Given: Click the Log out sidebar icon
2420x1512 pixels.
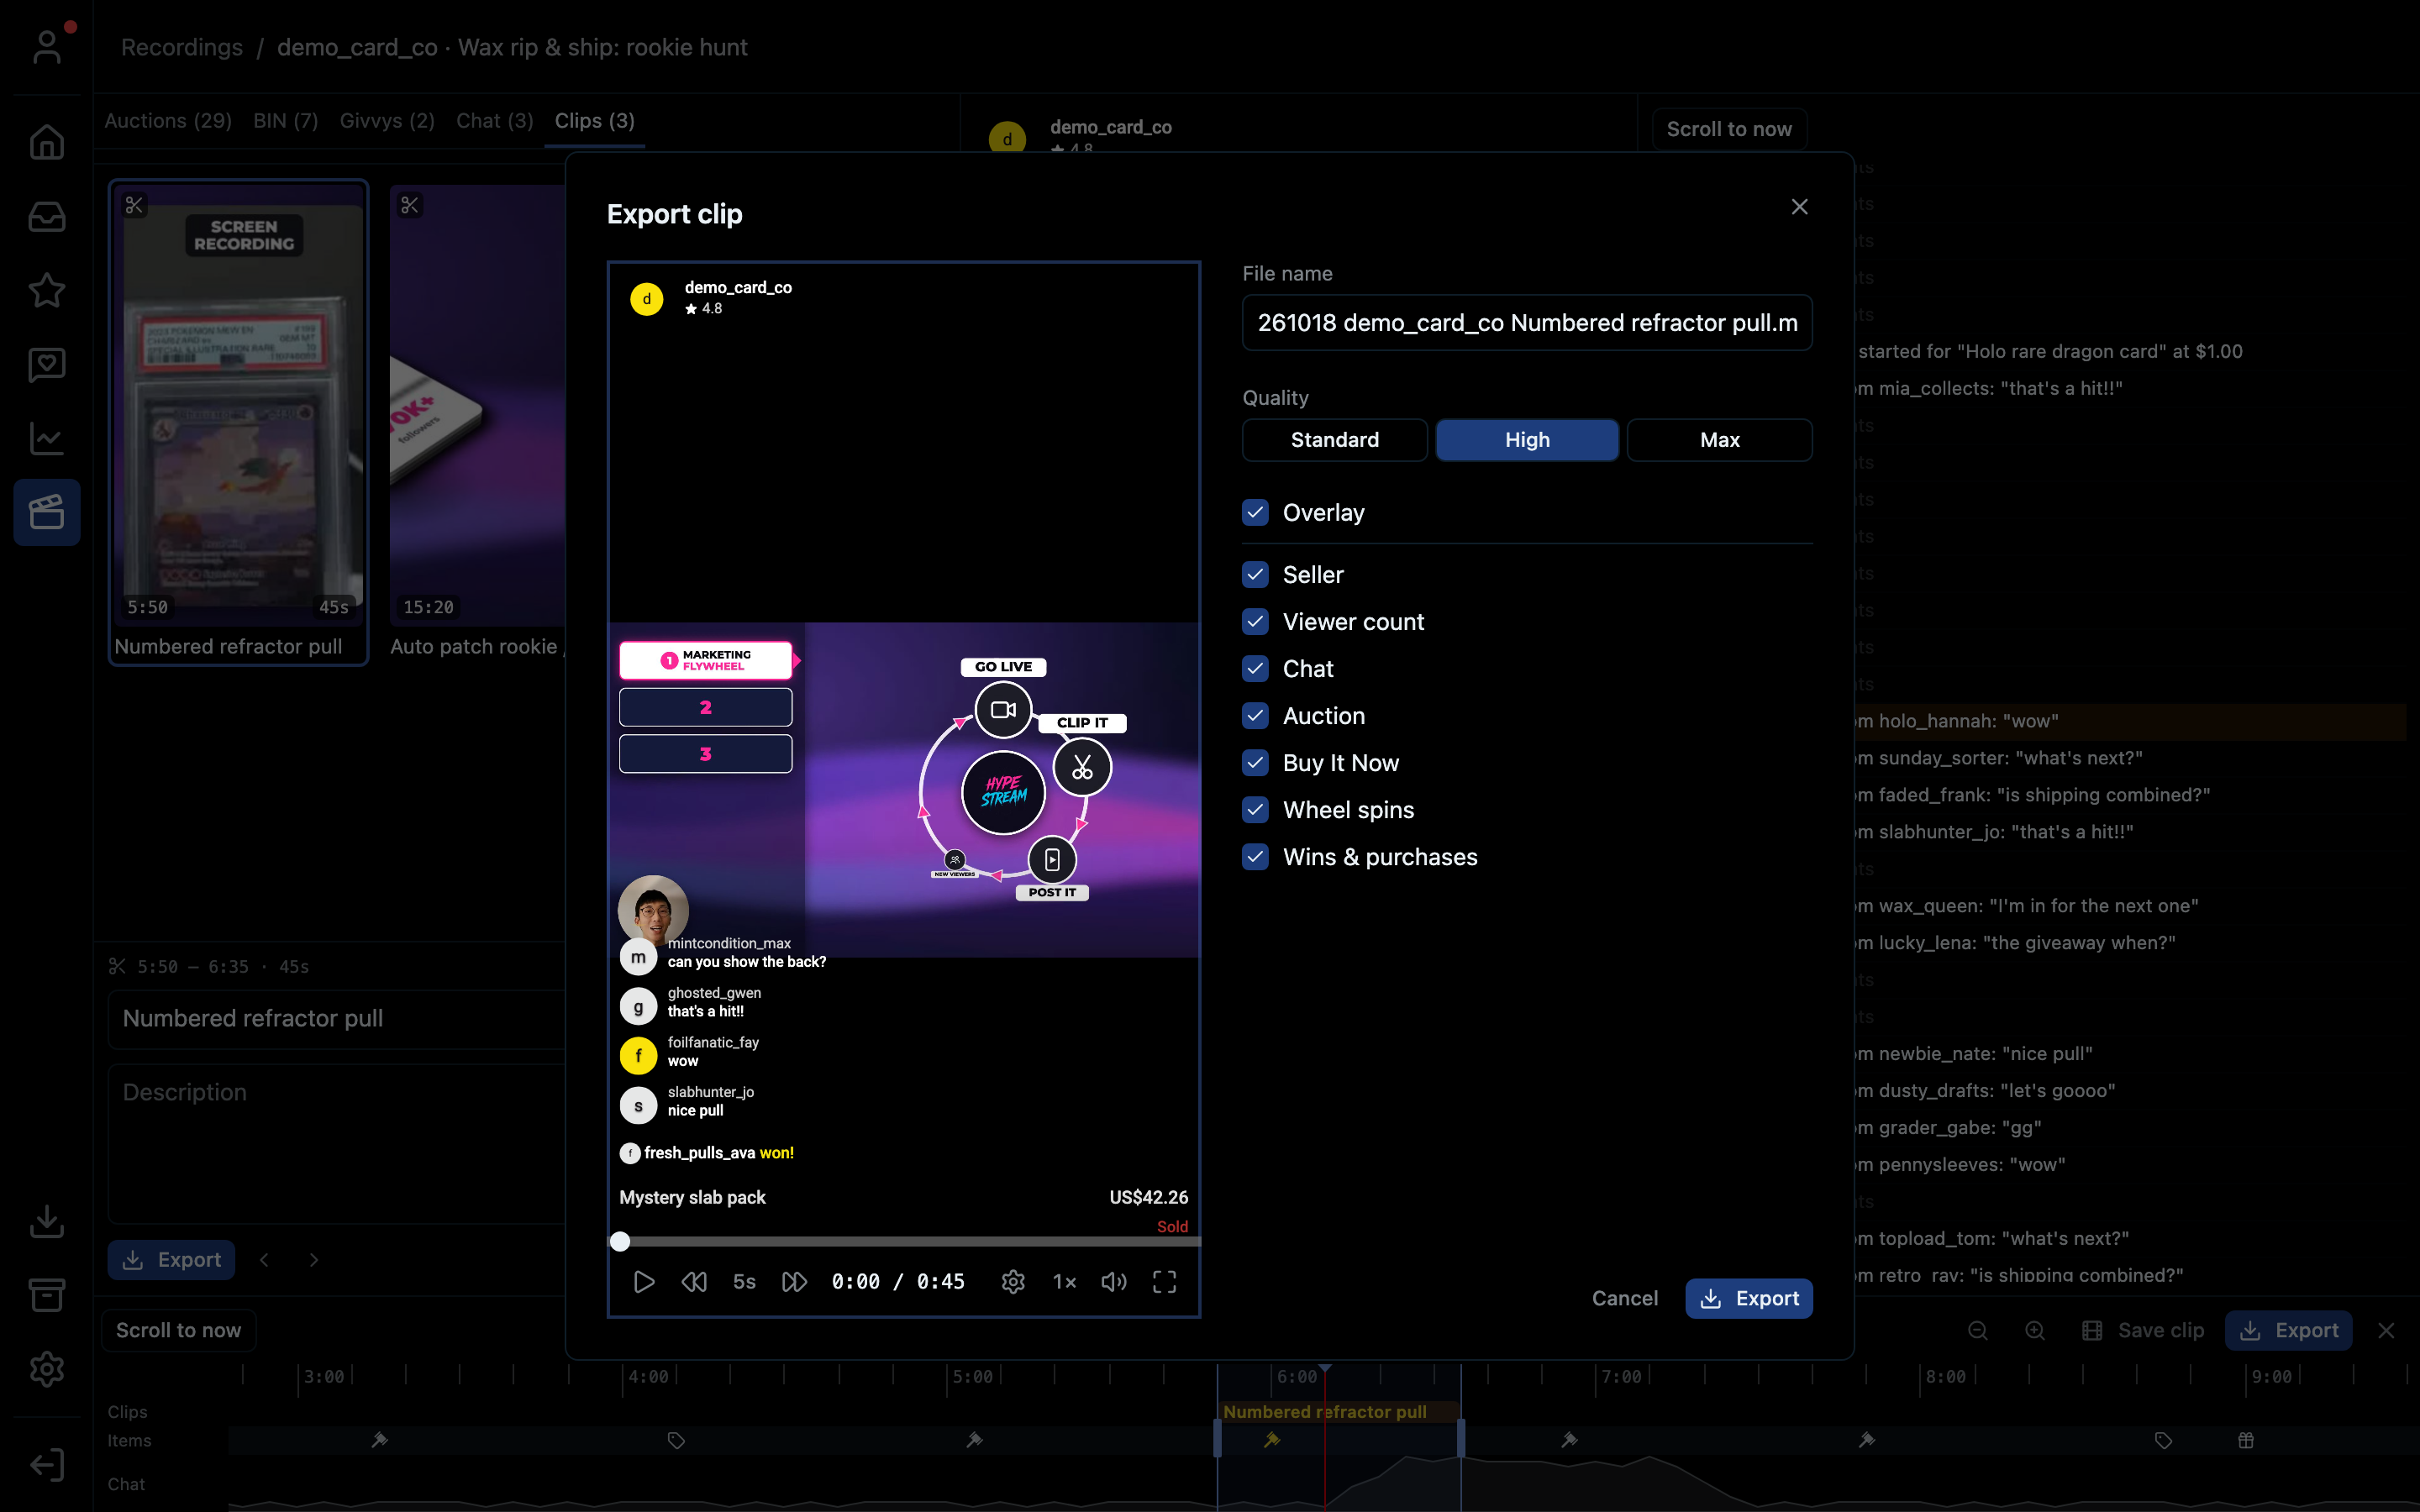Looking at the screenshot, I should click(x=47, y=1465).
